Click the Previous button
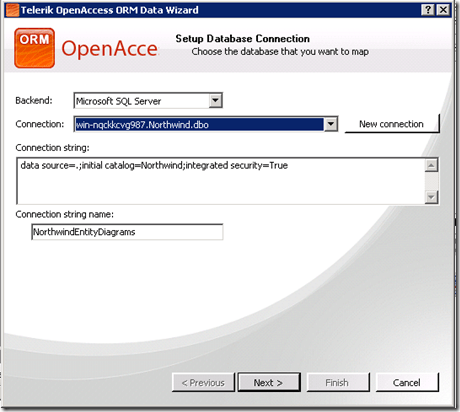The width and height of the screenshot is (460, 412). pyautogui.click(x=203, y=382)
